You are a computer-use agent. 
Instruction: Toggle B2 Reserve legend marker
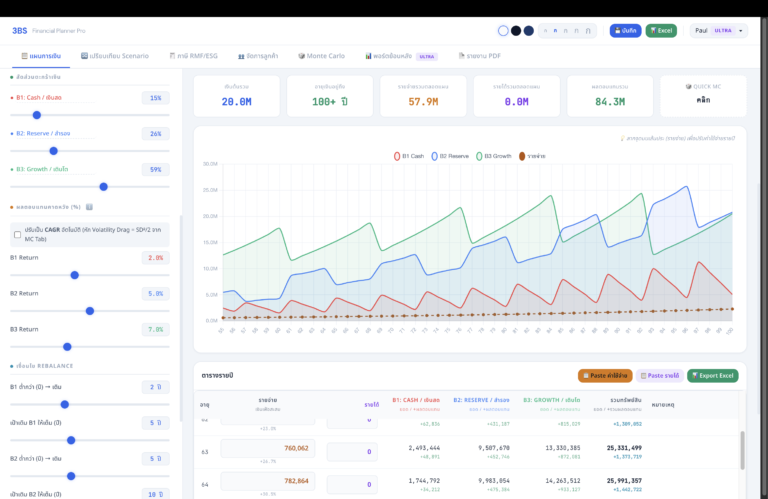(434, 156)
